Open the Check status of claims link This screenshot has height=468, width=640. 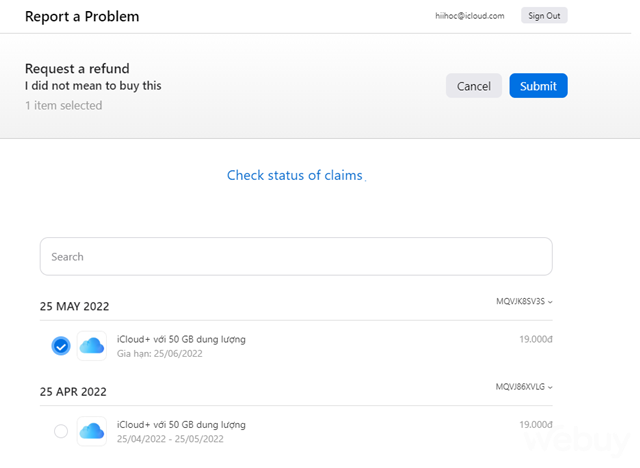point(294,175)
